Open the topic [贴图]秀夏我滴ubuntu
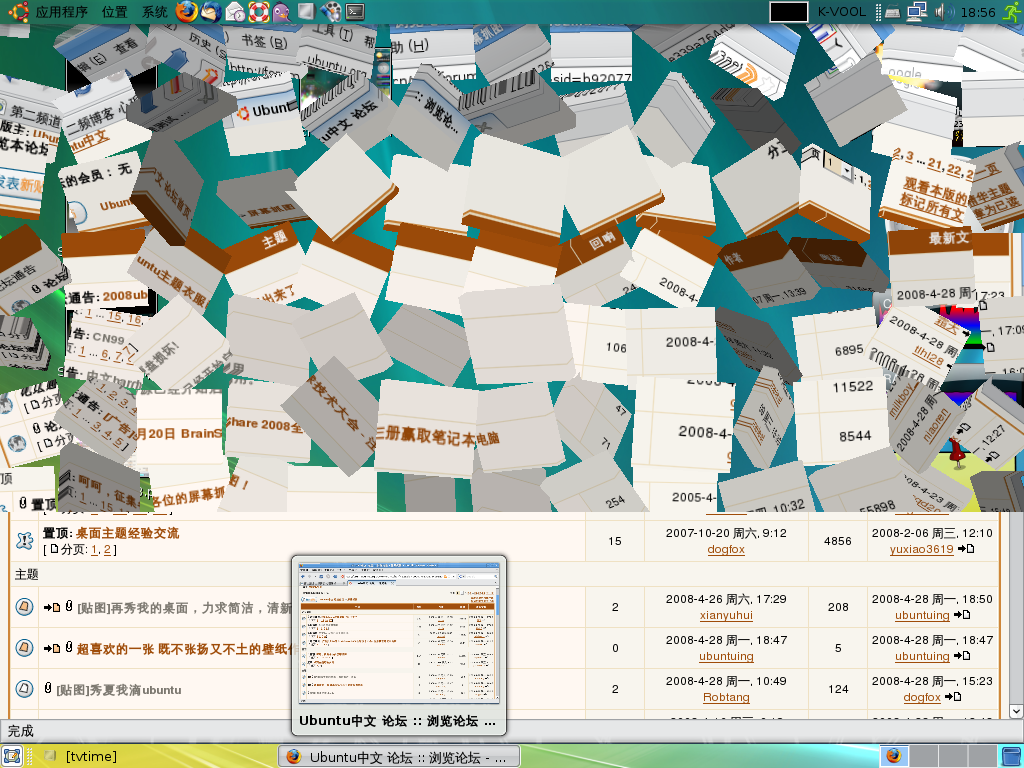 click(x=119, y=690)
